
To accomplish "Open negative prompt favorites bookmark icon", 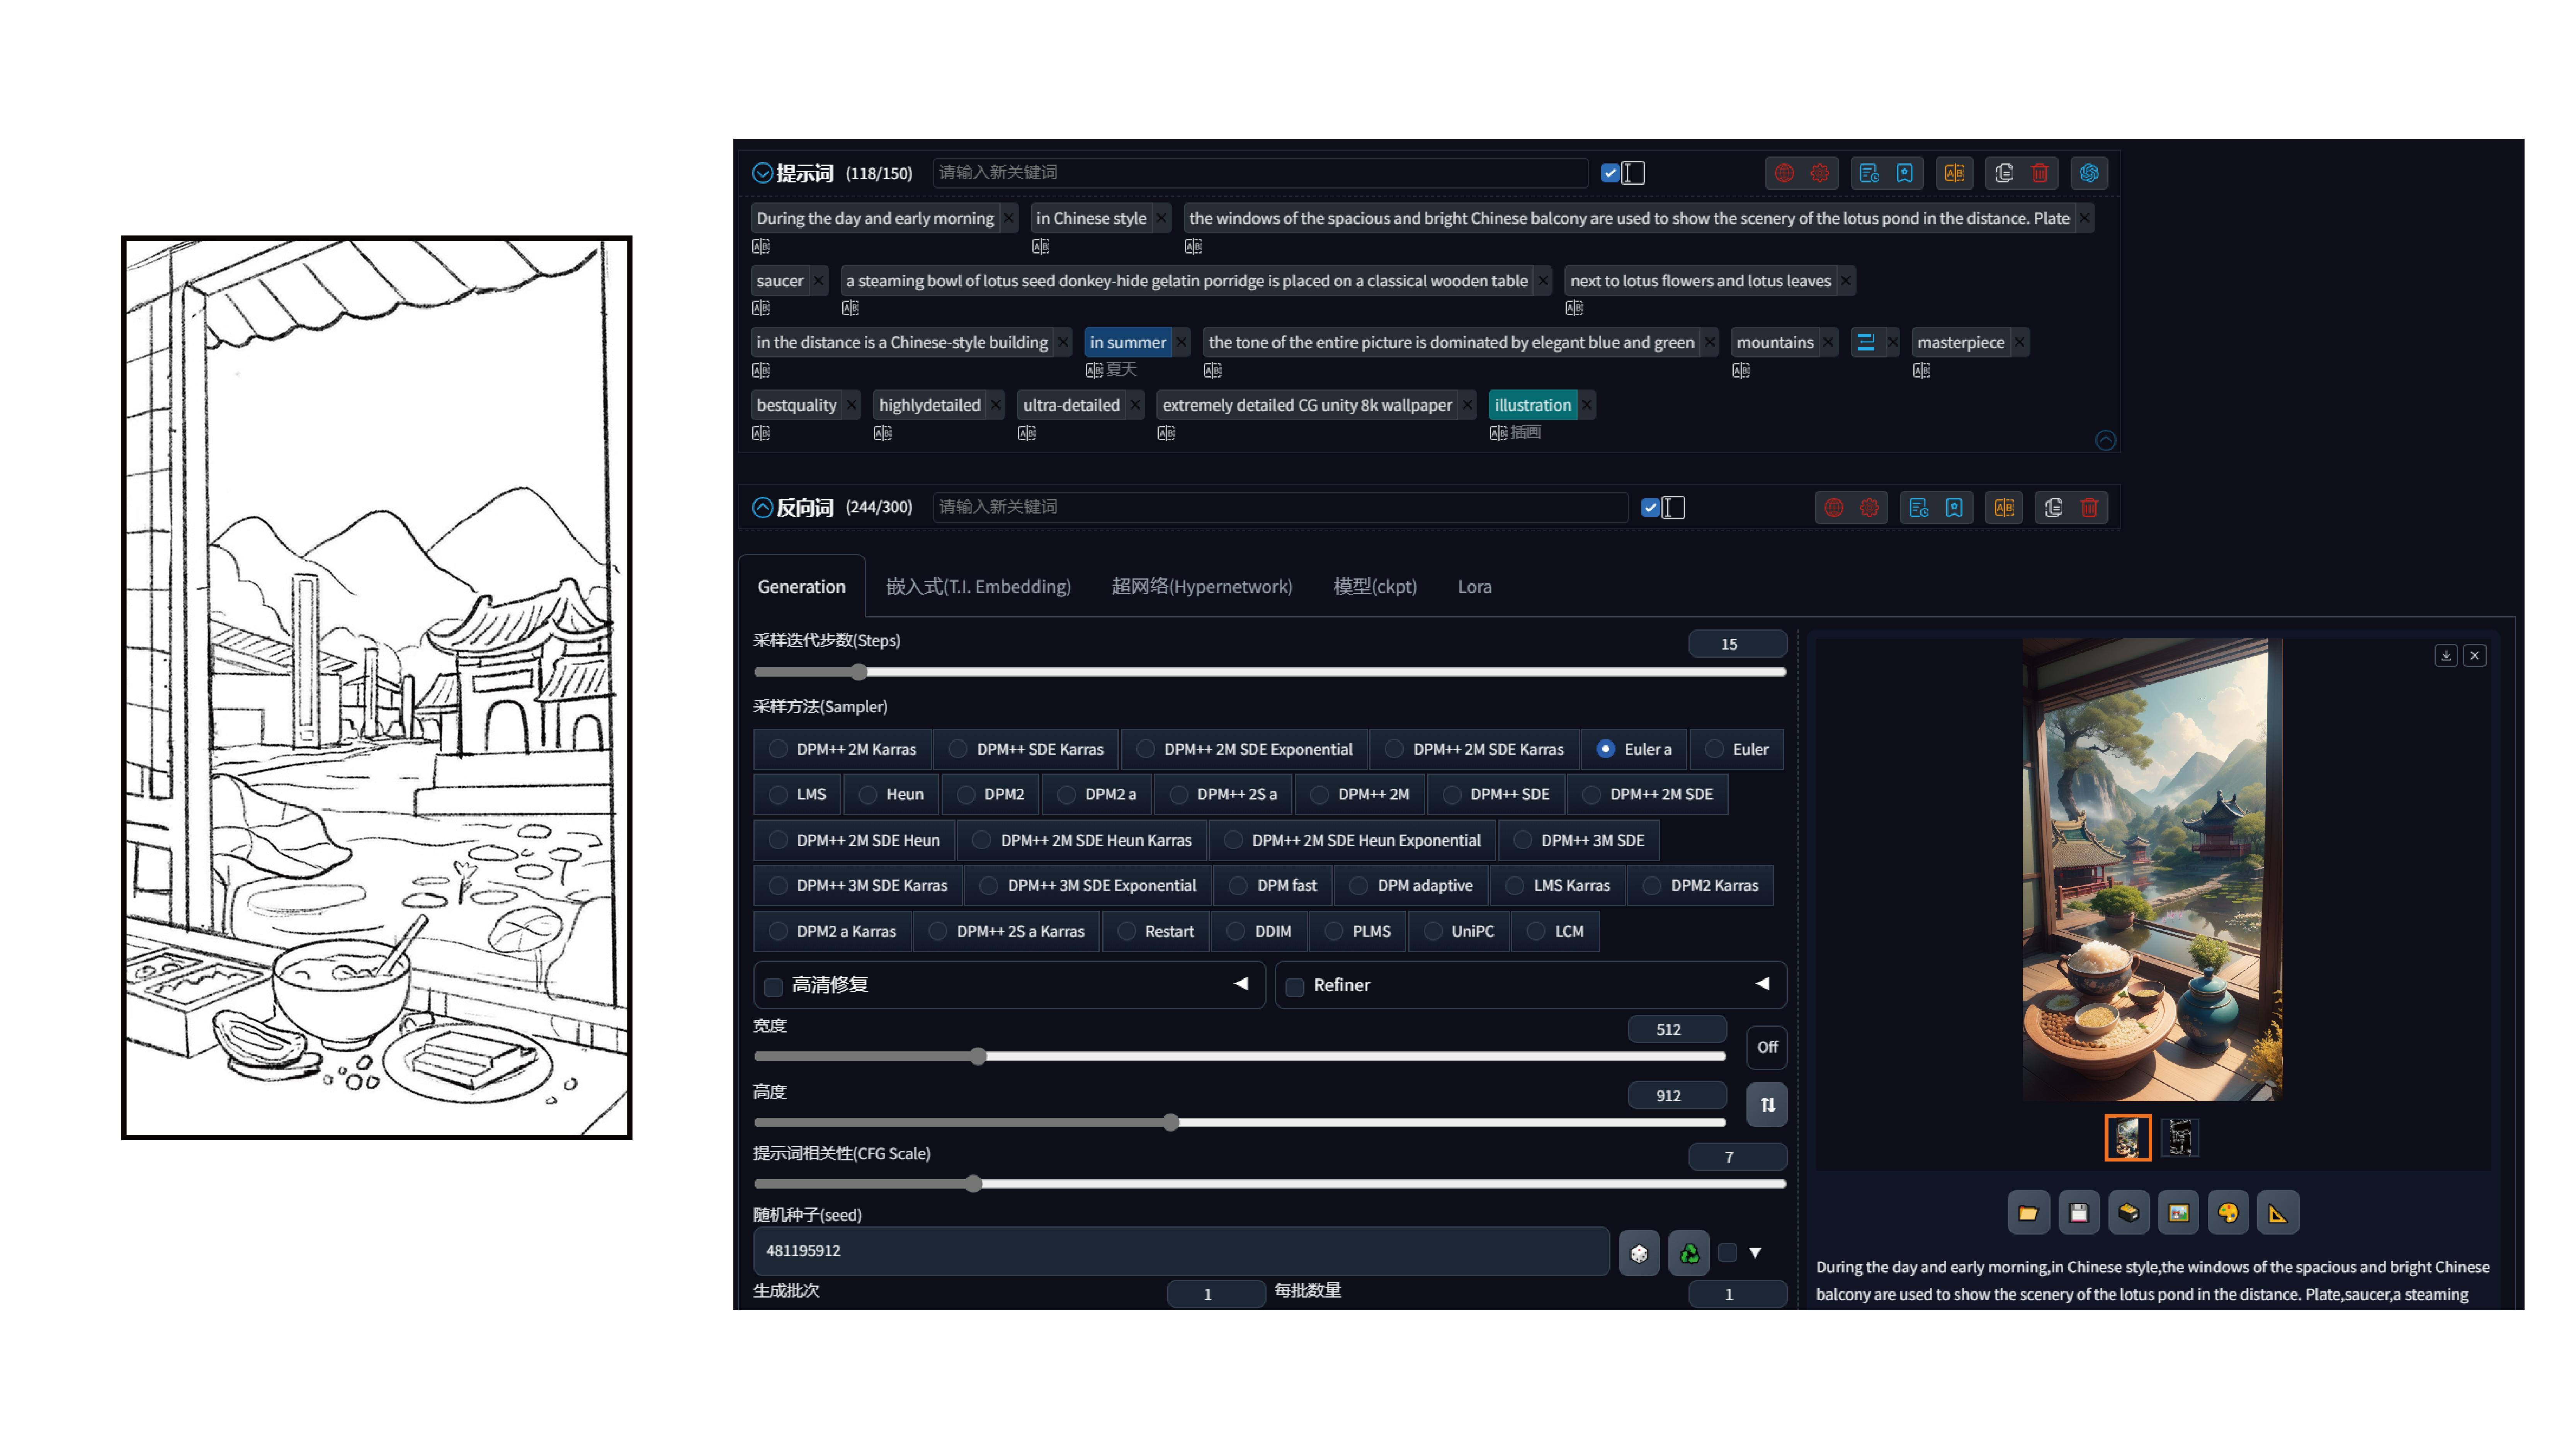I will point(1954,508).
